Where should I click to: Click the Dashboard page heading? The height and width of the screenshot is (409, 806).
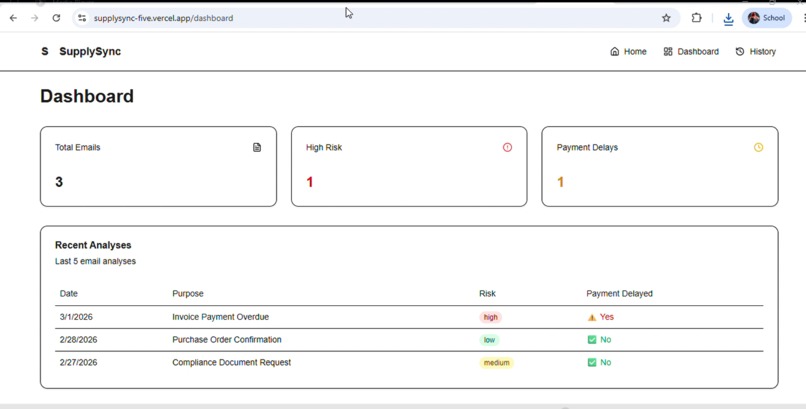coord(87,96)
